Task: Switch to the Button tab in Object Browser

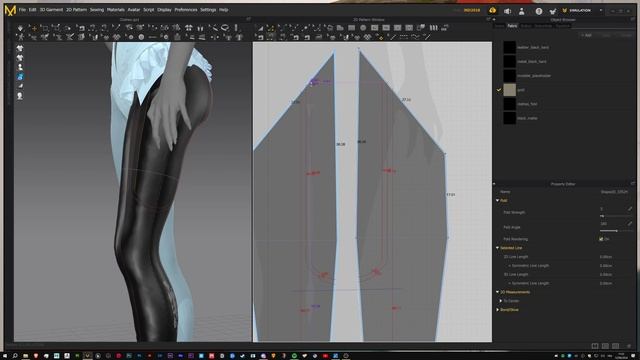Action: click(526, 26)
